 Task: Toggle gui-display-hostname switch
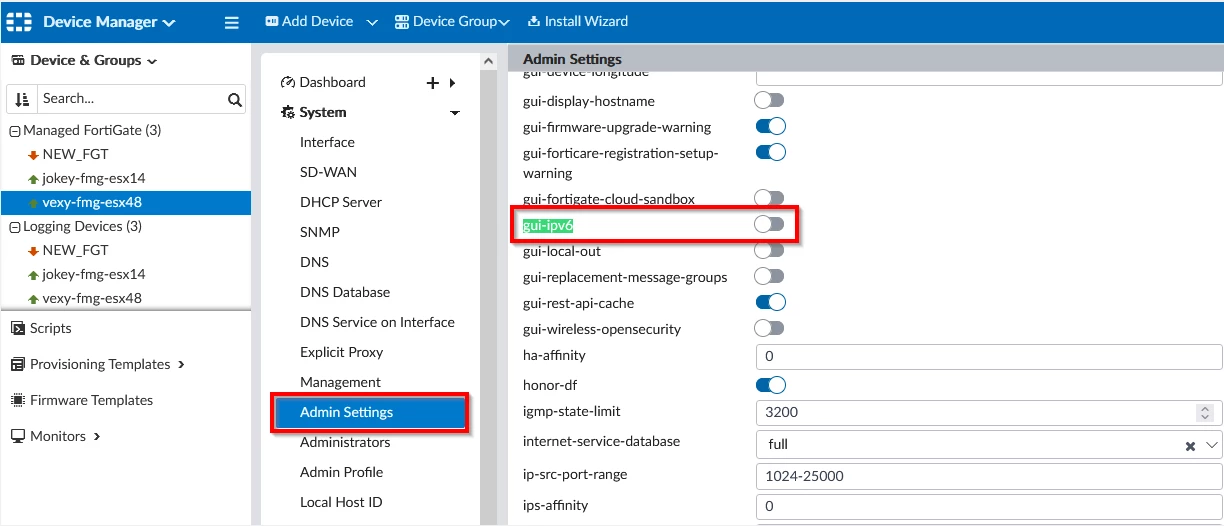pyautogui.click(x=770, y=101)
